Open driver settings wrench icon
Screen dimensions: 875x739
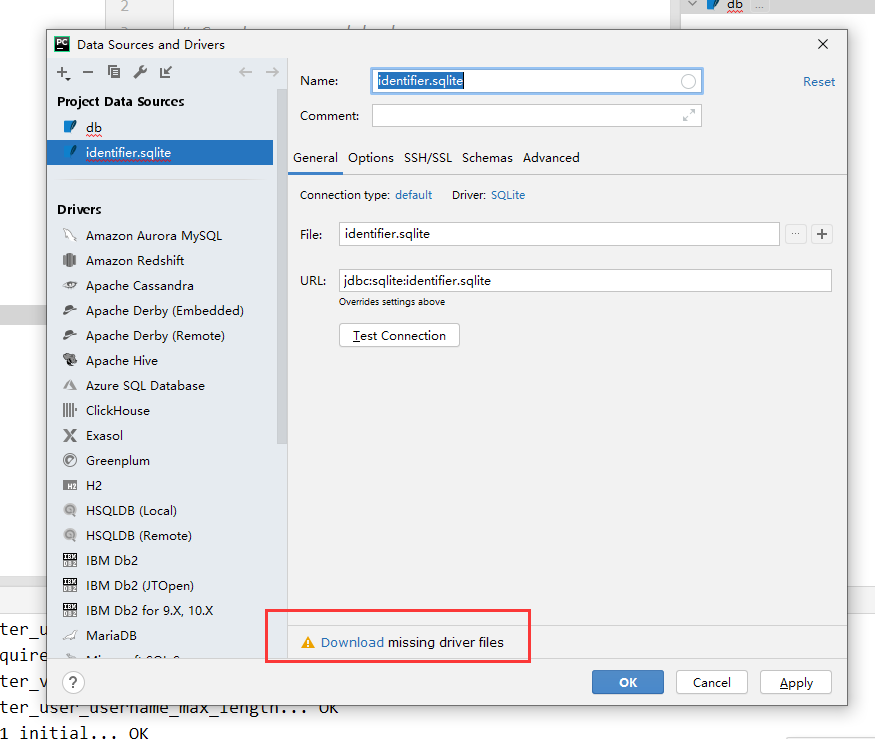point(140,72)
